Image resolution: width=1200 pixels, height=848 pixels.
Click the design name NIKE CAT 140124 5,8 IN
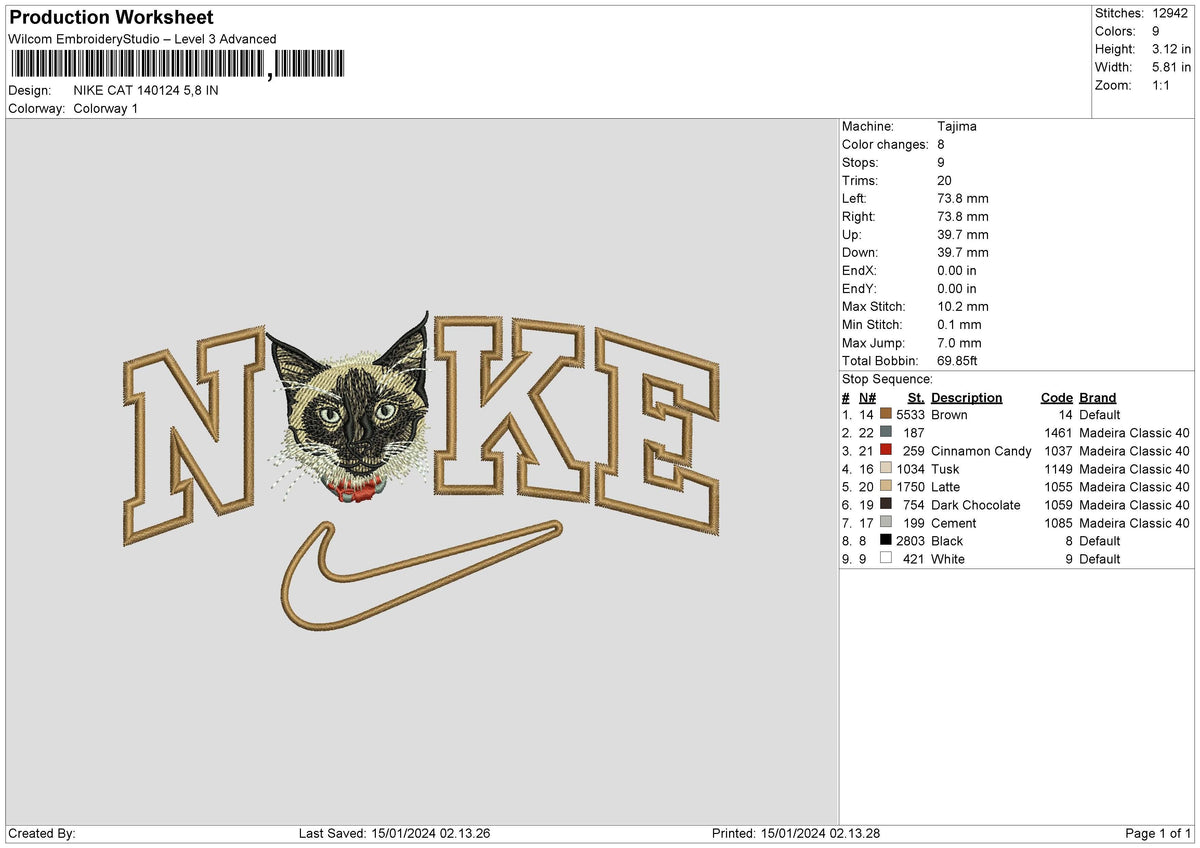coord(146,90)
